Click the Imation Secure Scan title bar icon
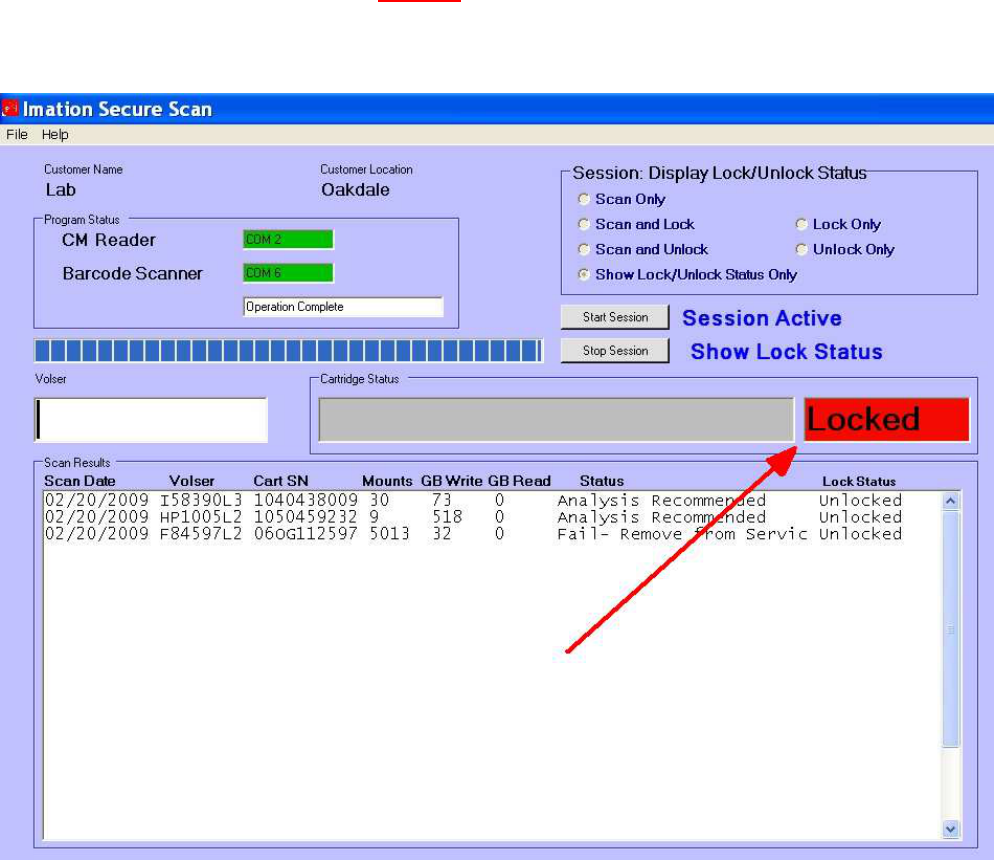The image size is (994, 860). (x=10, y=108)
